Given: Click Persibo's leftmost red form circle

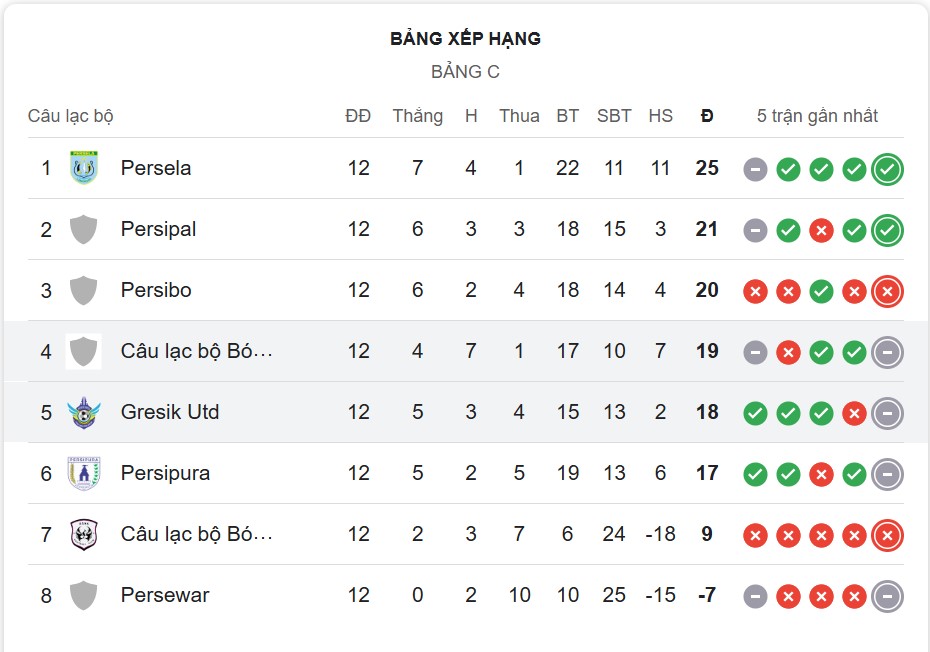Looking at the screenshot, I should tap(755, 291).
